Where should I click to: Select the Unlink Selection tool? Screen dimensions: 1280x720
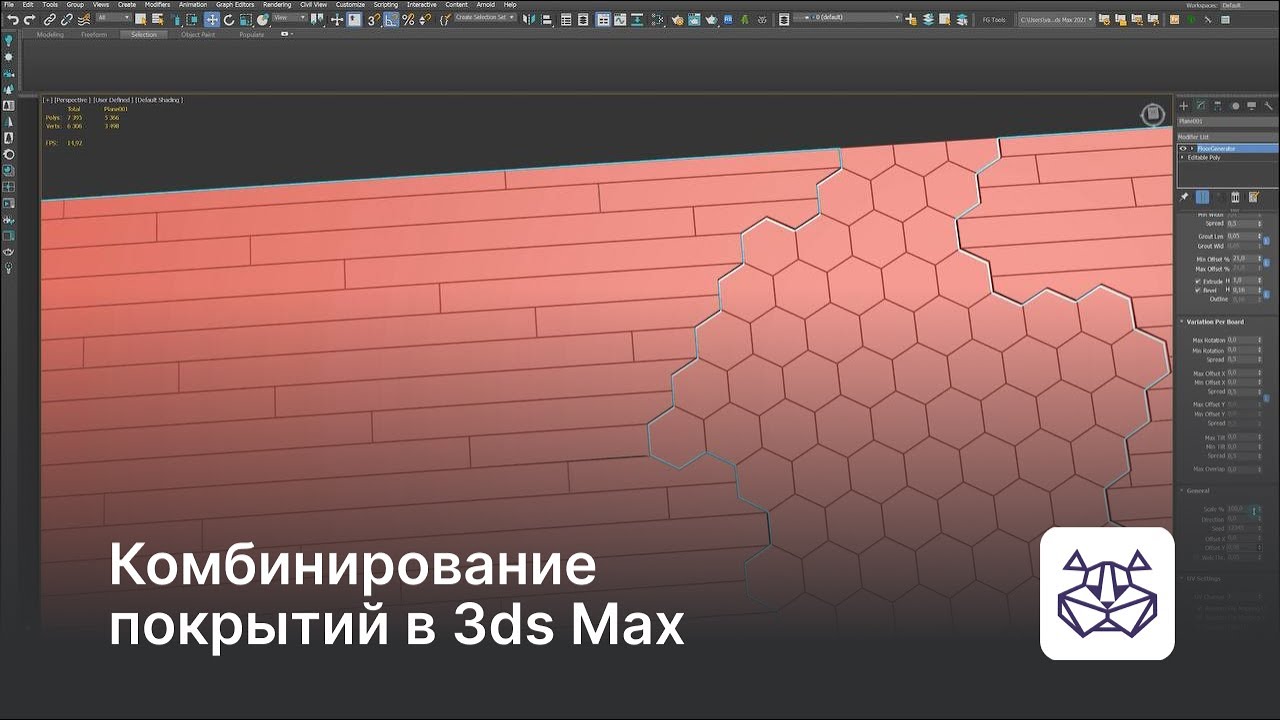[67, 20]
